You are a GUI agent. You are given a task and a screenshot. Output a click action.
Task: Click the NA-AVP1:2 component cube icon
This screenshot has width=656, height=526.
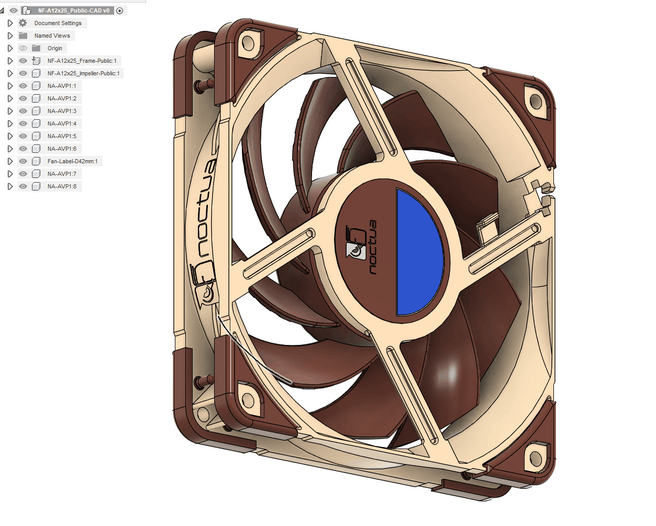36,98
